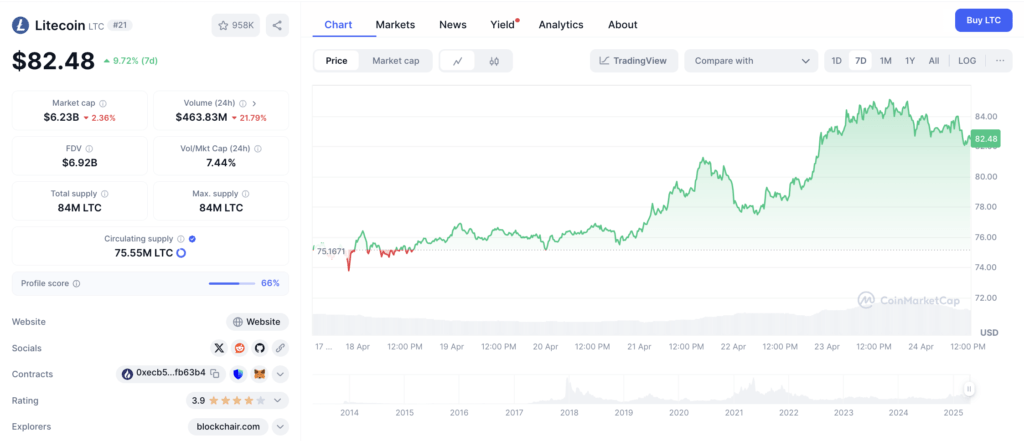Viewport: 1024px width, 441px height.
Task: Open the Compare with dropdown
Action: click(x=751, y=61)
